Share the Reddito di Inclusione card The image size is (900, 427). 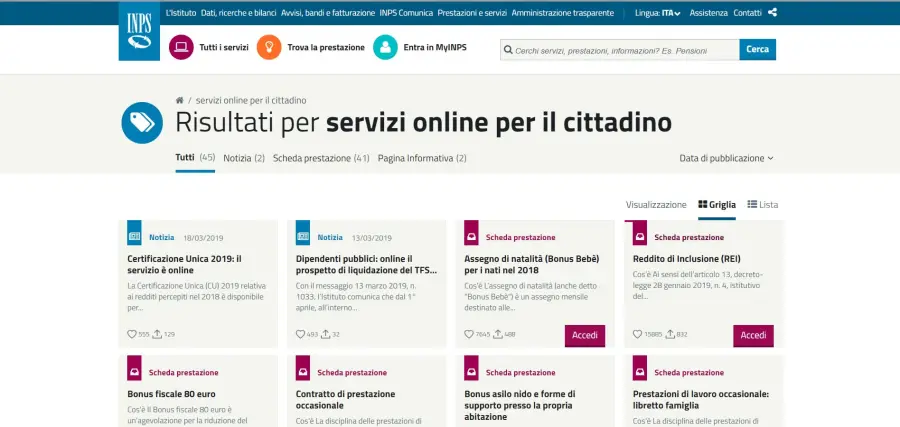670,334
